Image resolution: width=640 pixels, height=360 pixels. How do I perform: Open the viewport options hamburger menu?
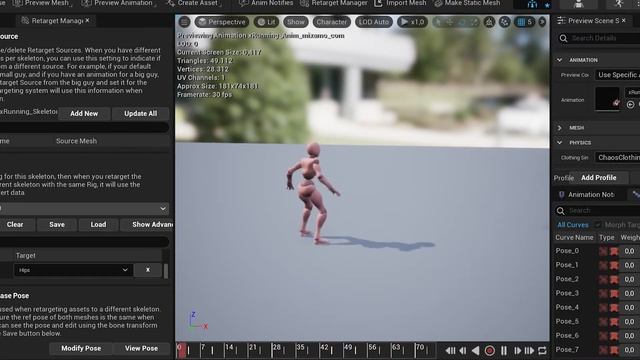tap(184, 22)
